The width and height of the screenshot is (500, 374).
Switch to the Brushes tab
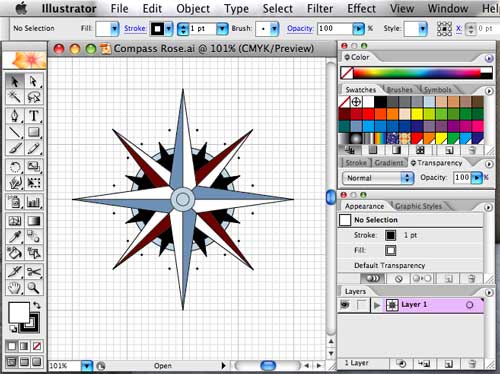click(x=399, y=90)
